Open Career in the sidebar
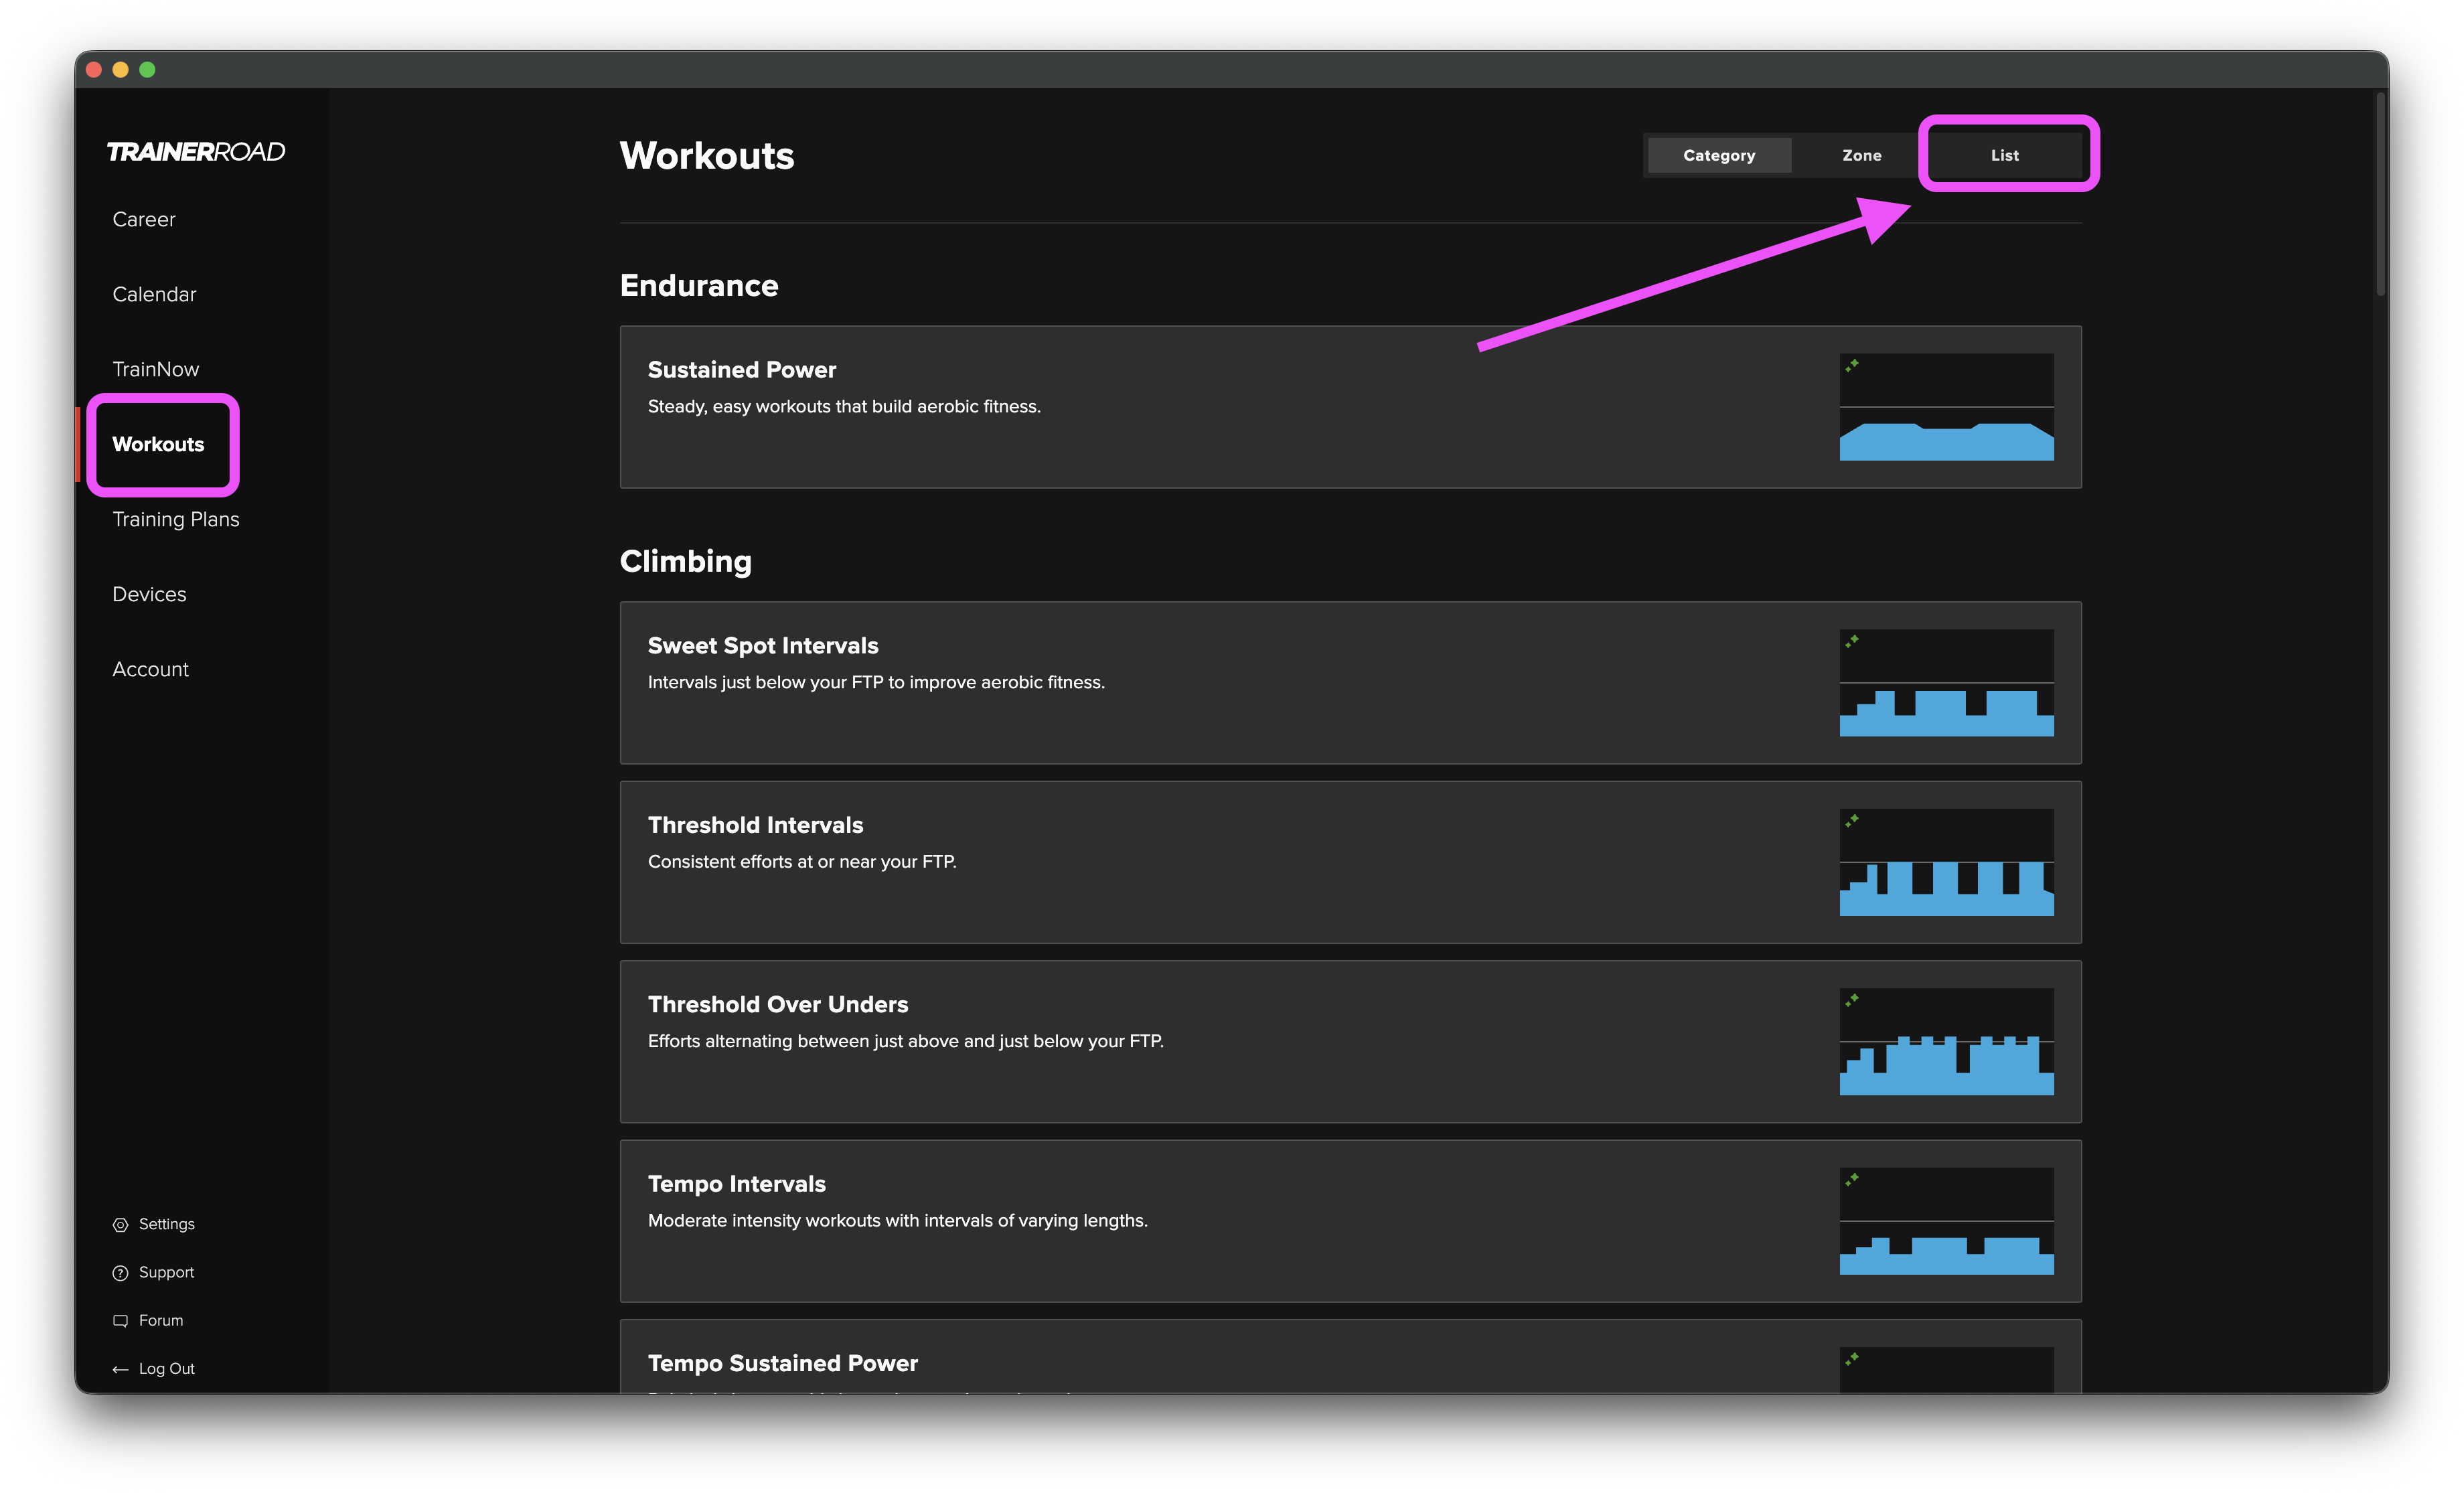2464x1493 pixels. coord(144,219)
